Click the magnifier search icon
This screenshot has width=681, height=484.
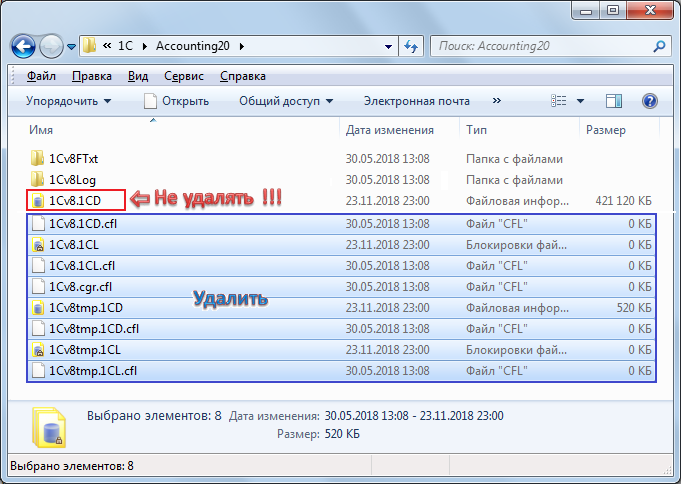659,46
